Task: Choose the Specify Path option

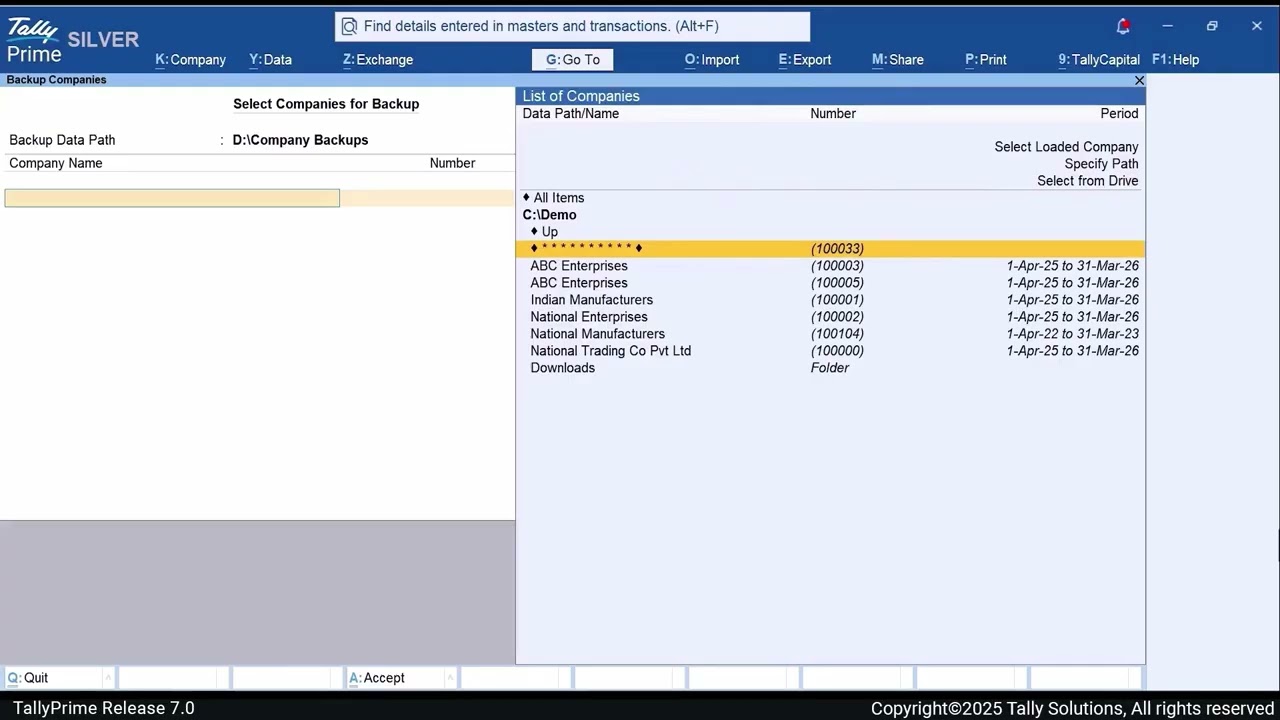Action: pyautogui.click(x=1101, y=164)
